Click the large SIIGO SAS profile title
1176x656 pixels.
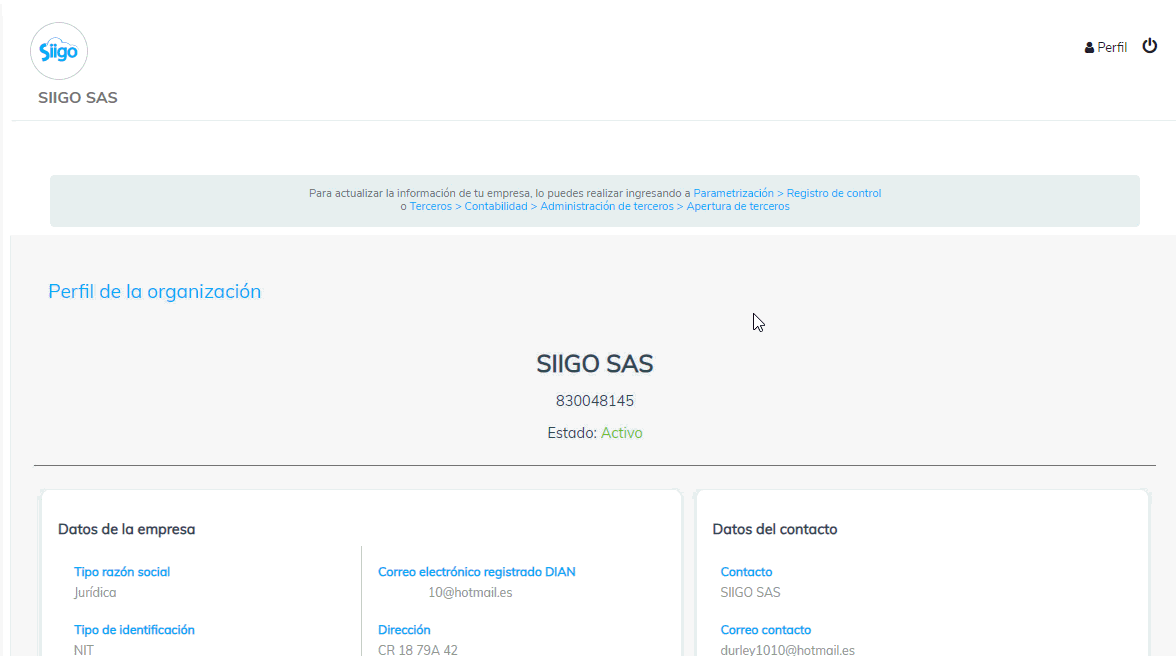click(x=595, y=364)
